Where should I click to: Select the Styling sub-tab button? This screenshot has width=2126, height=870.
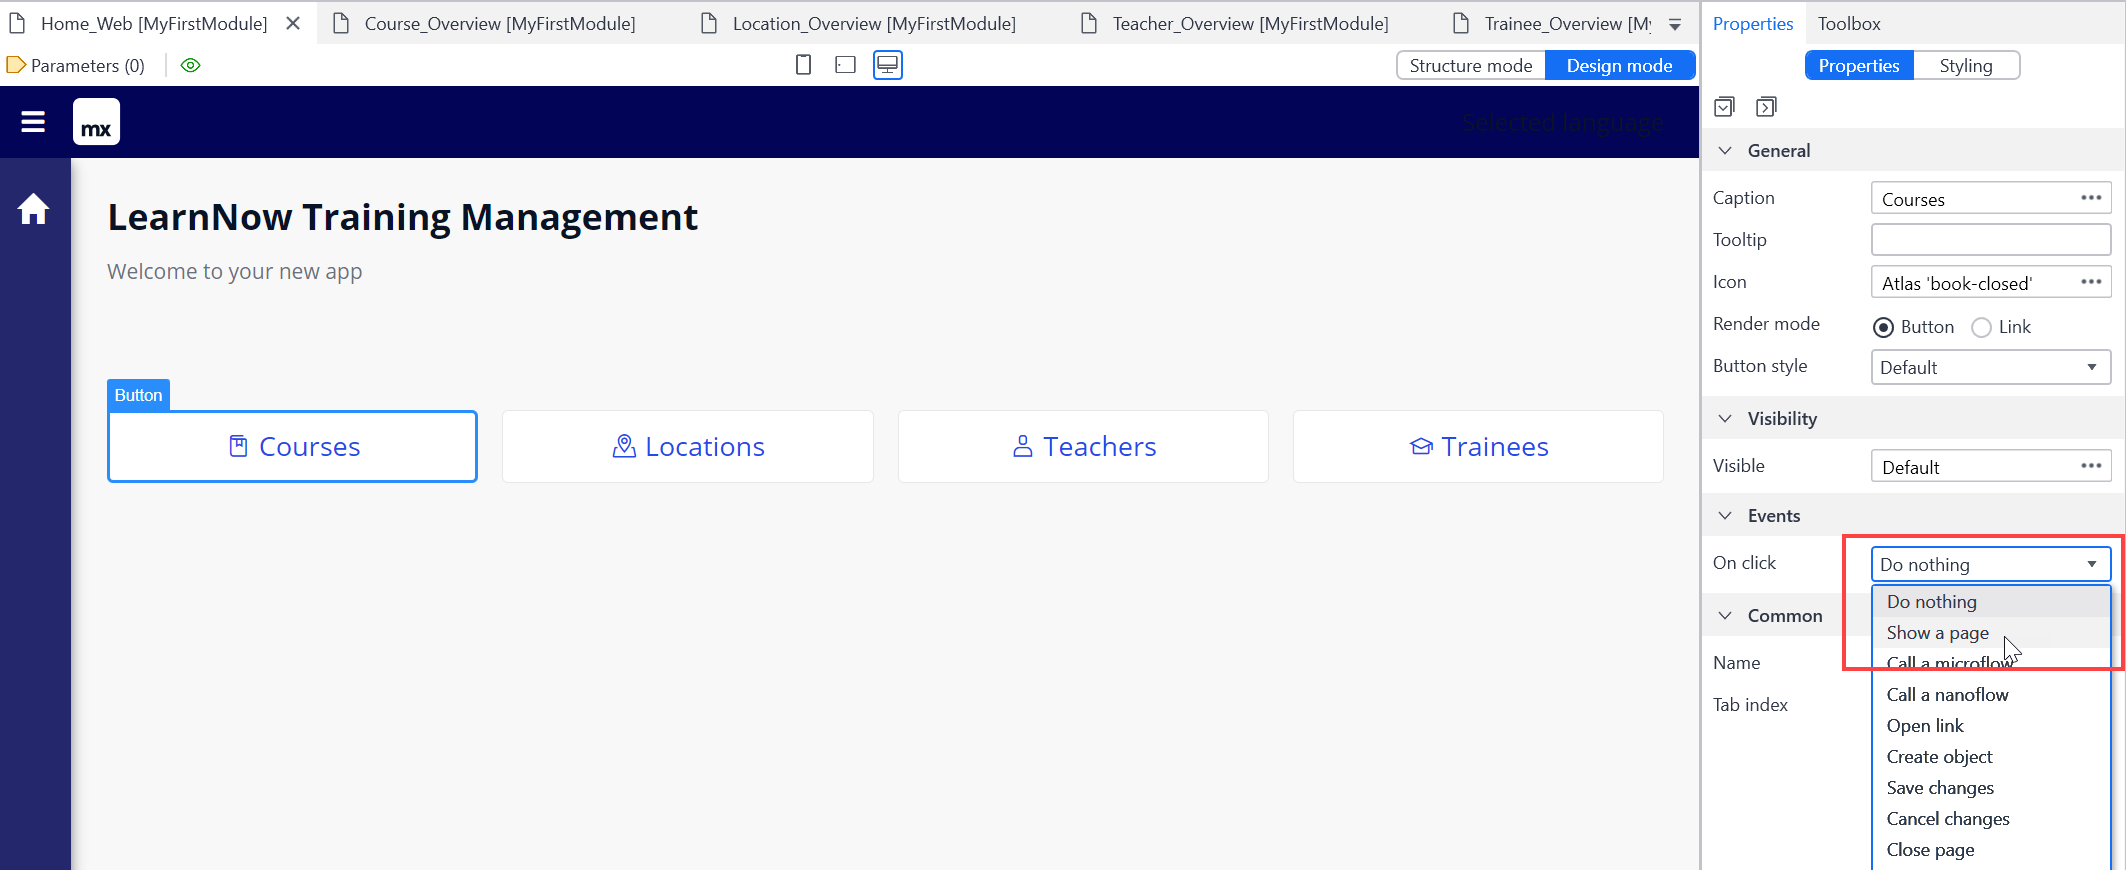(1966, 65)
